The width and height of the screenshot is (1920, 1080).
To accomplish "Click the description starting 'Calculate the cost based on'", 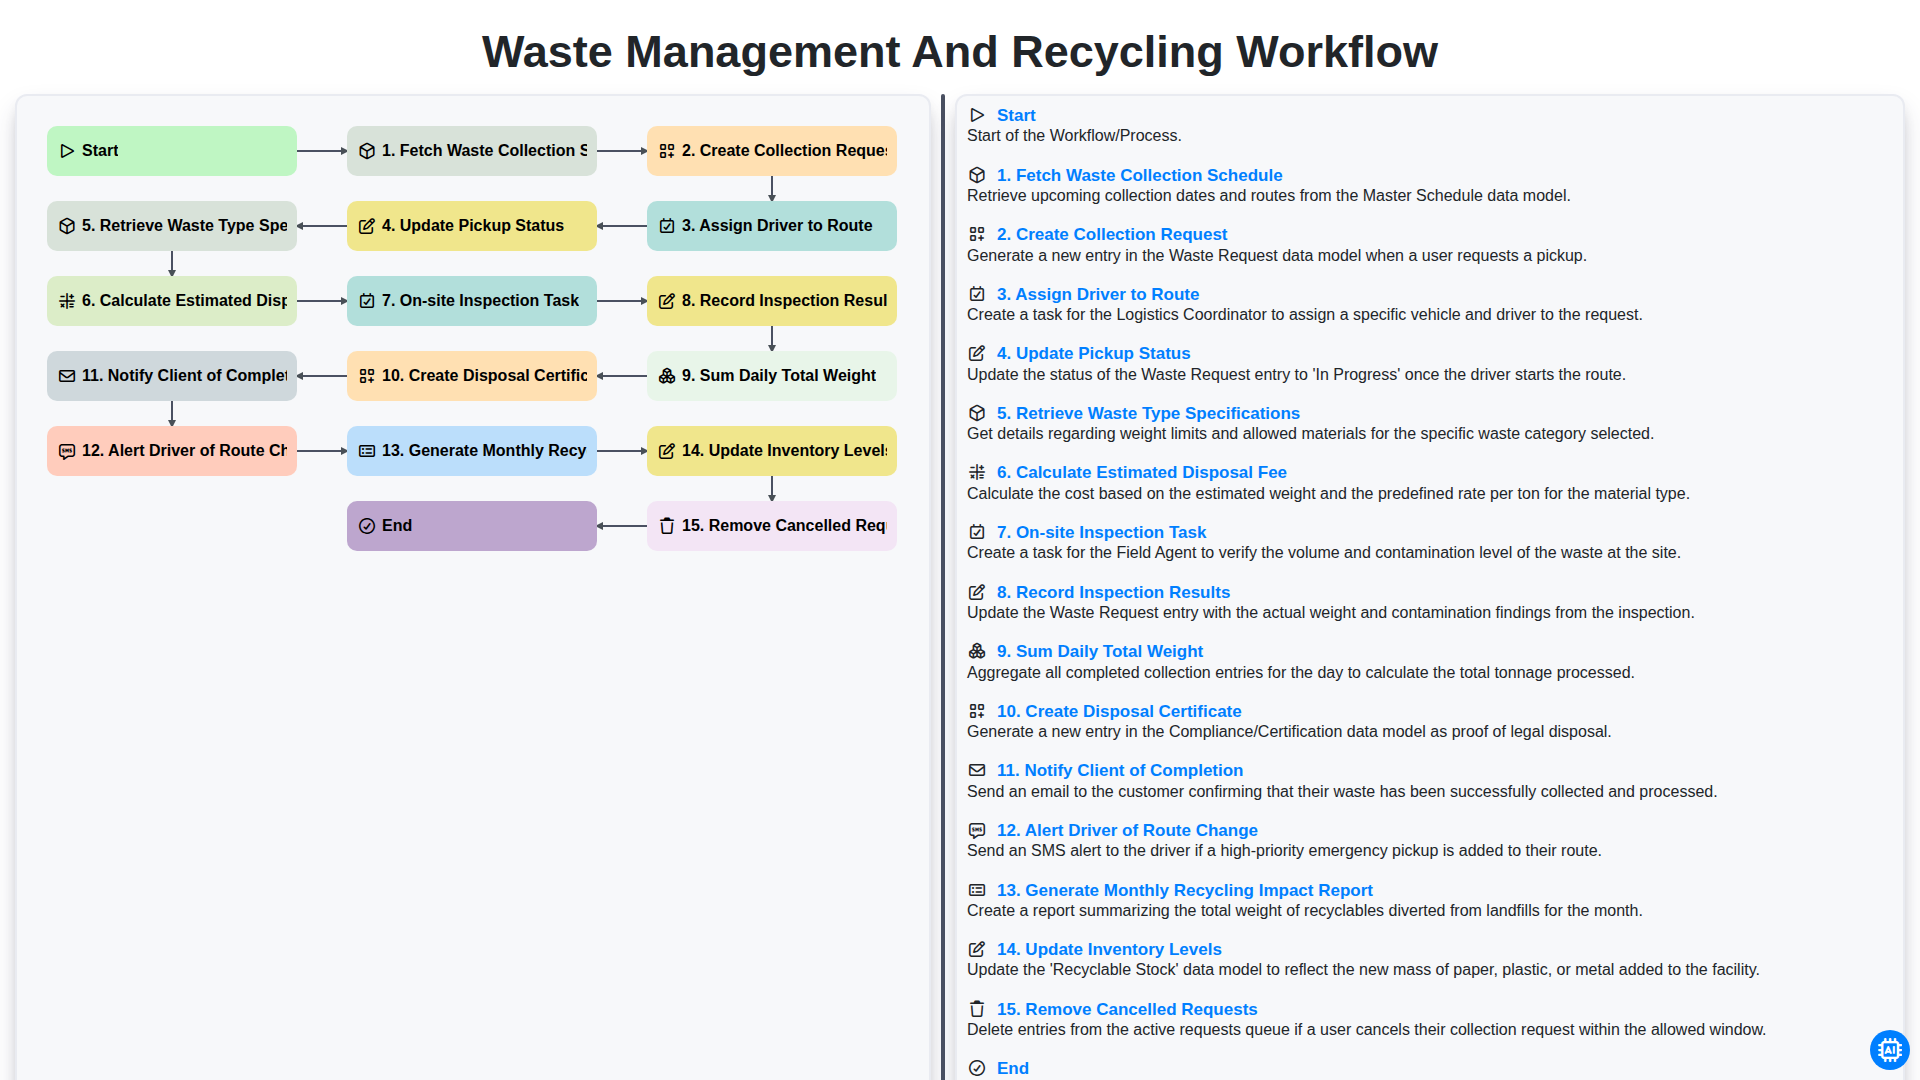I will point(1328,494).
